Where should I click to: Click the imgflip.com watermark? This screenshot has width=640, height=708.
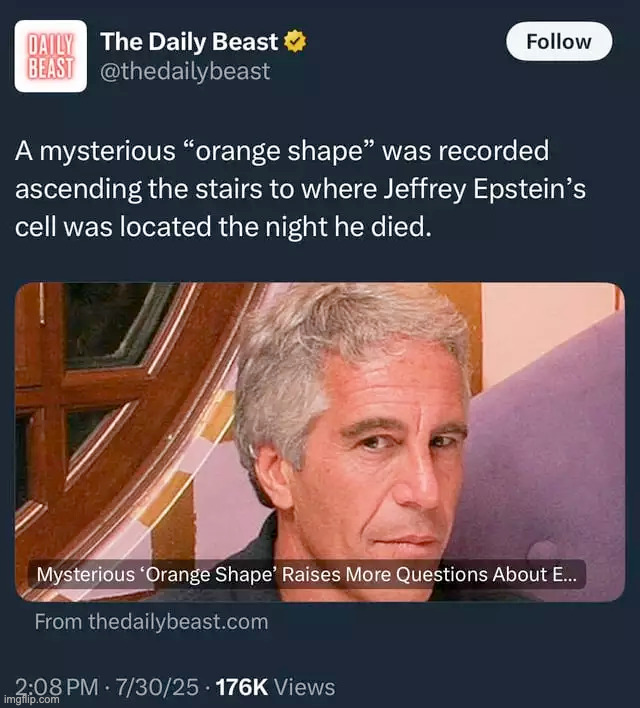click(x=31, y=699)
